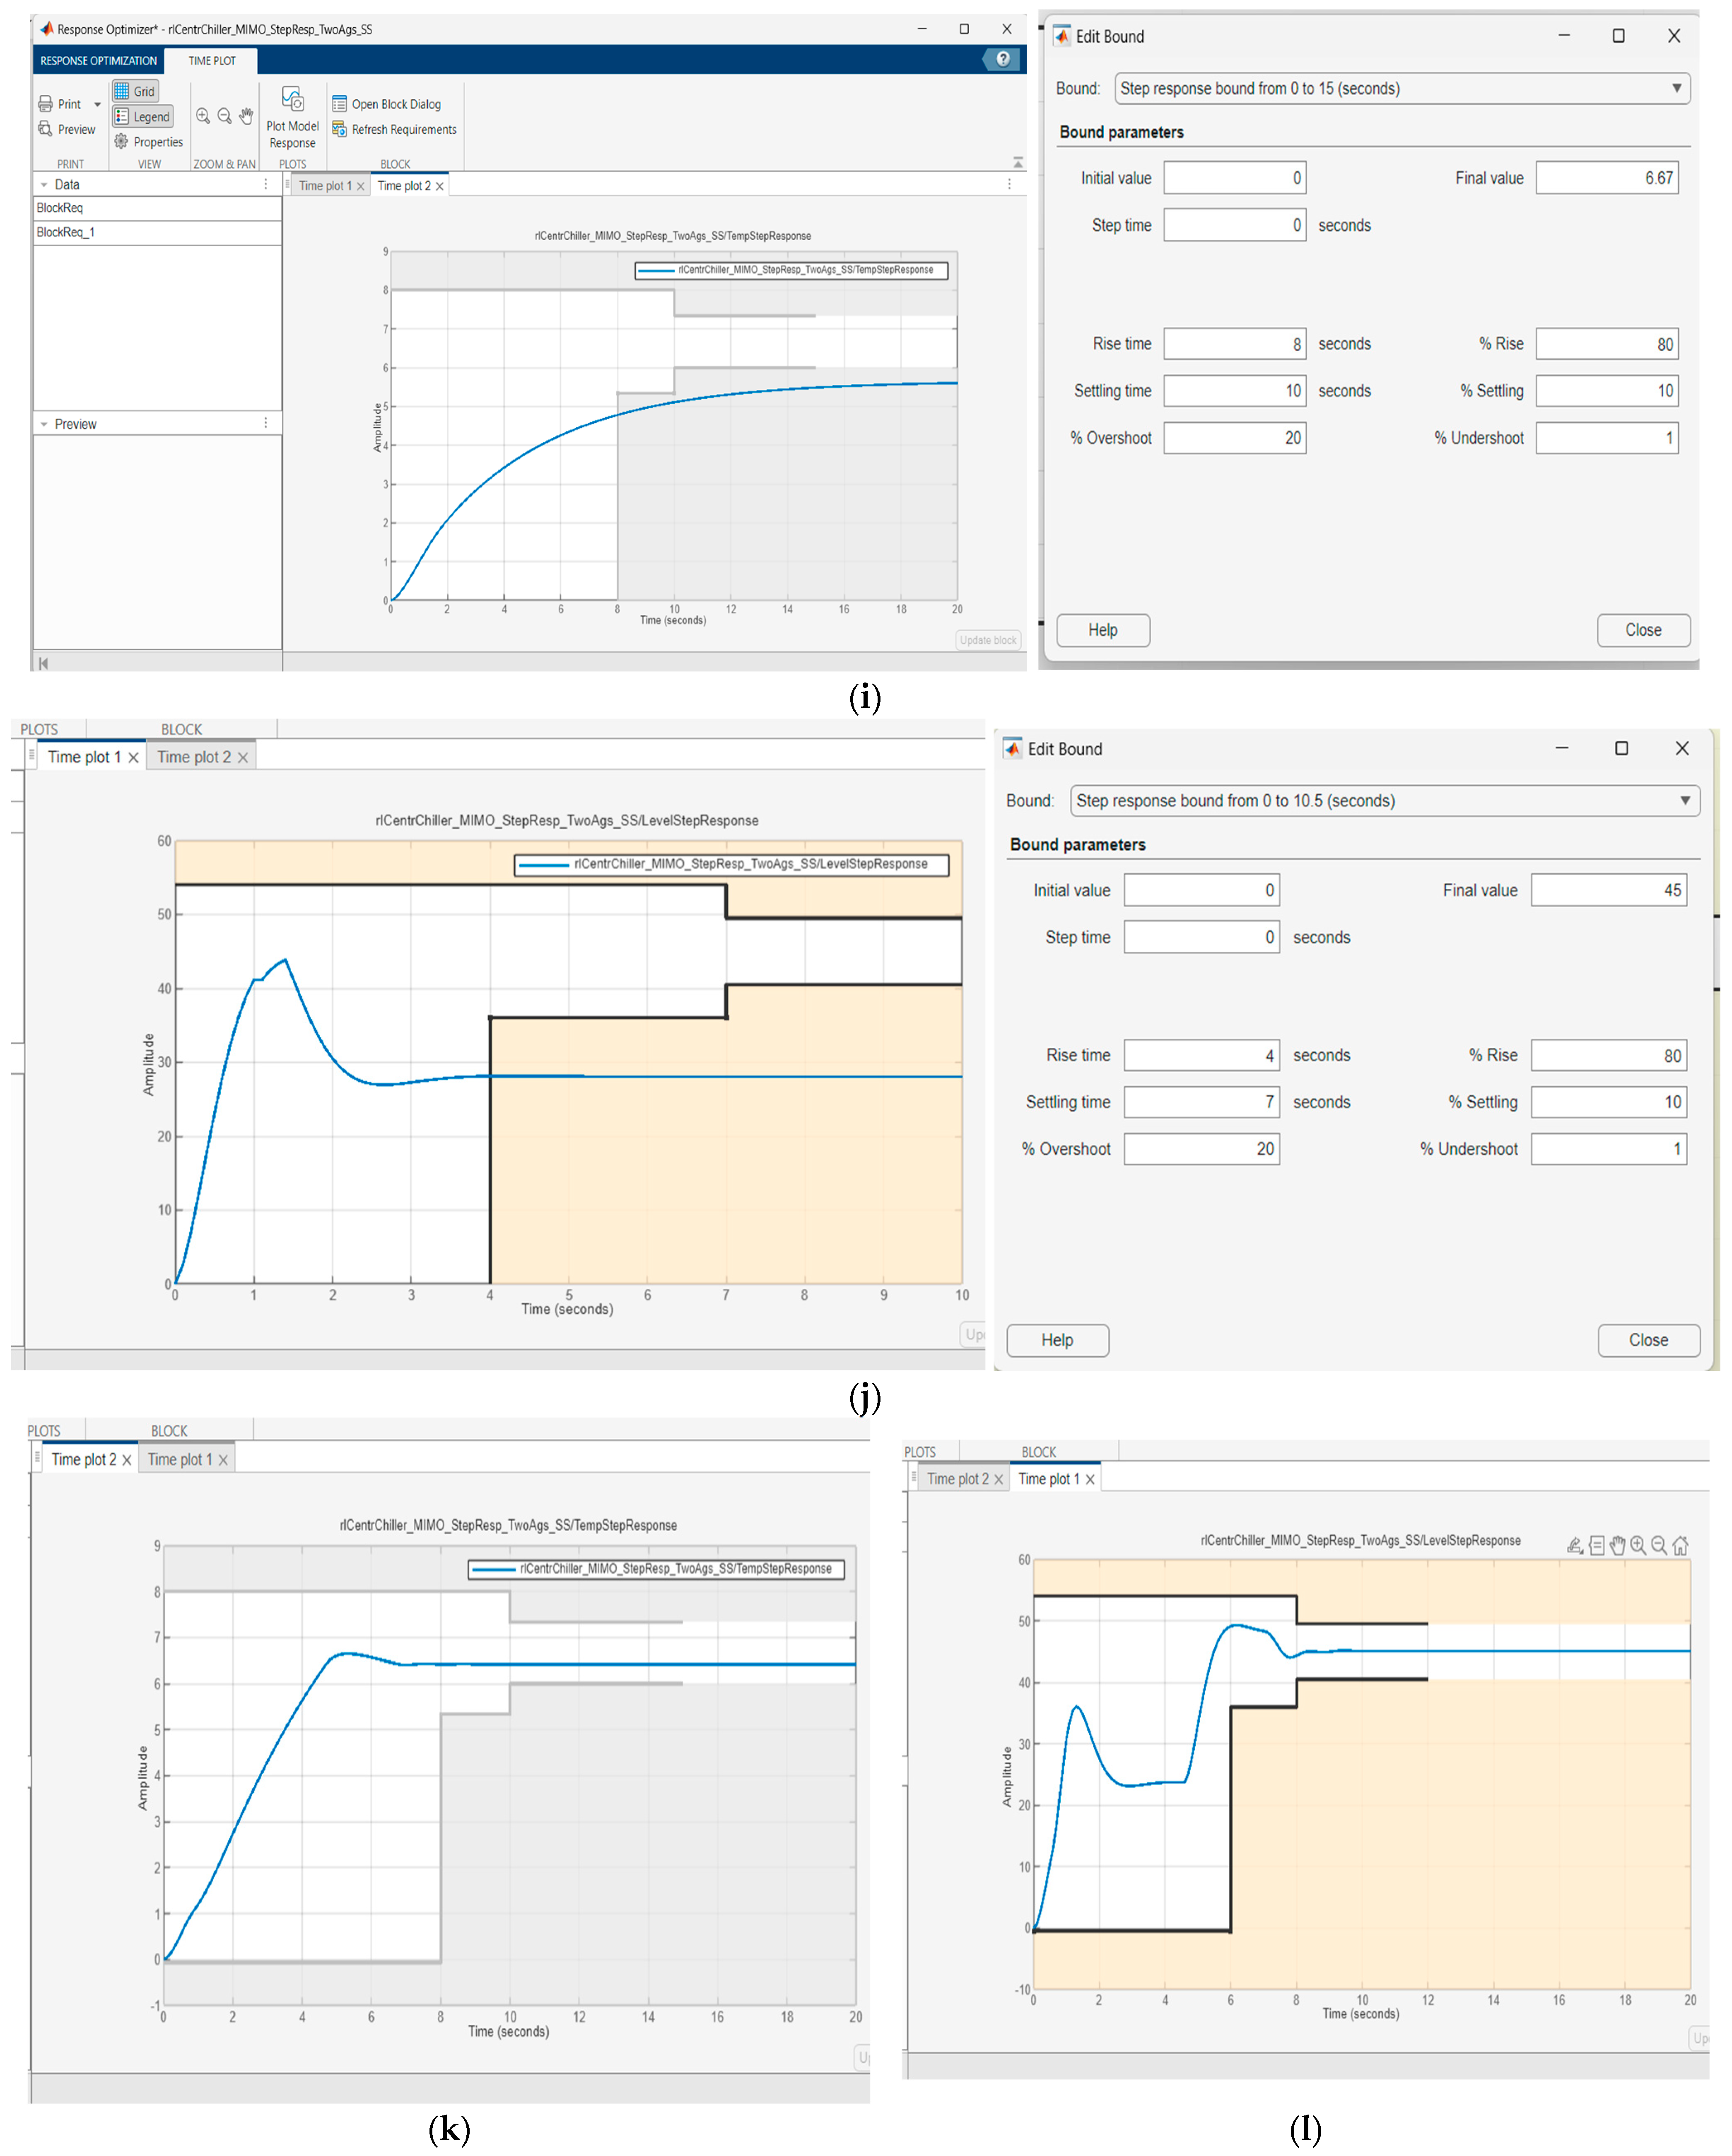Image resolution: width=1732 pixels, height=2156 pixels.
Task: Click the Plot Model Response icon
Action: [292, 100]
